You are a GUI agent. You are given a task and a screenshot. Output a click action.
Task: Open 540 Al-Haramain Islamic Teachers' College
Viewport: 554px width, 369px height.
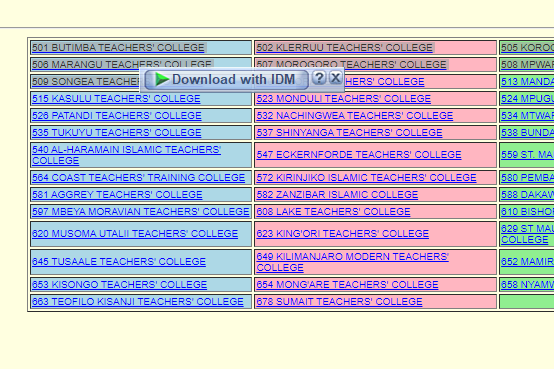pyautogui.click(x=126, y=155)
